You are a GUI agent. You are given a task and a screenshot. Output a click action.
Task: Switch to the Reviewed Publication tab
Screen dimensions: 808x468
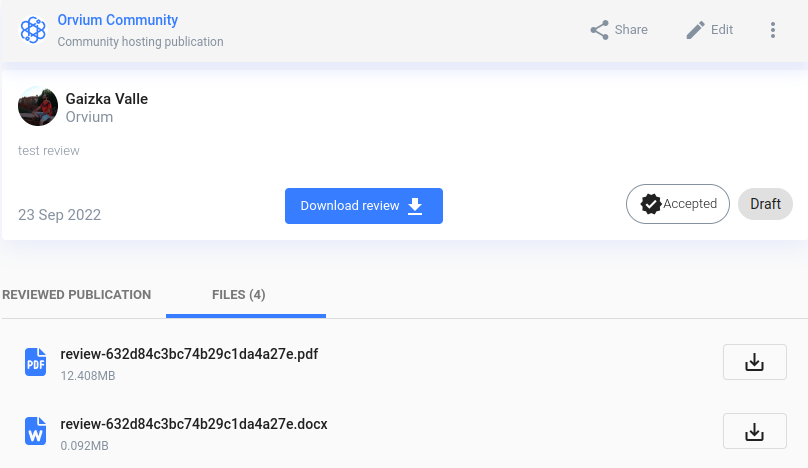77,295
